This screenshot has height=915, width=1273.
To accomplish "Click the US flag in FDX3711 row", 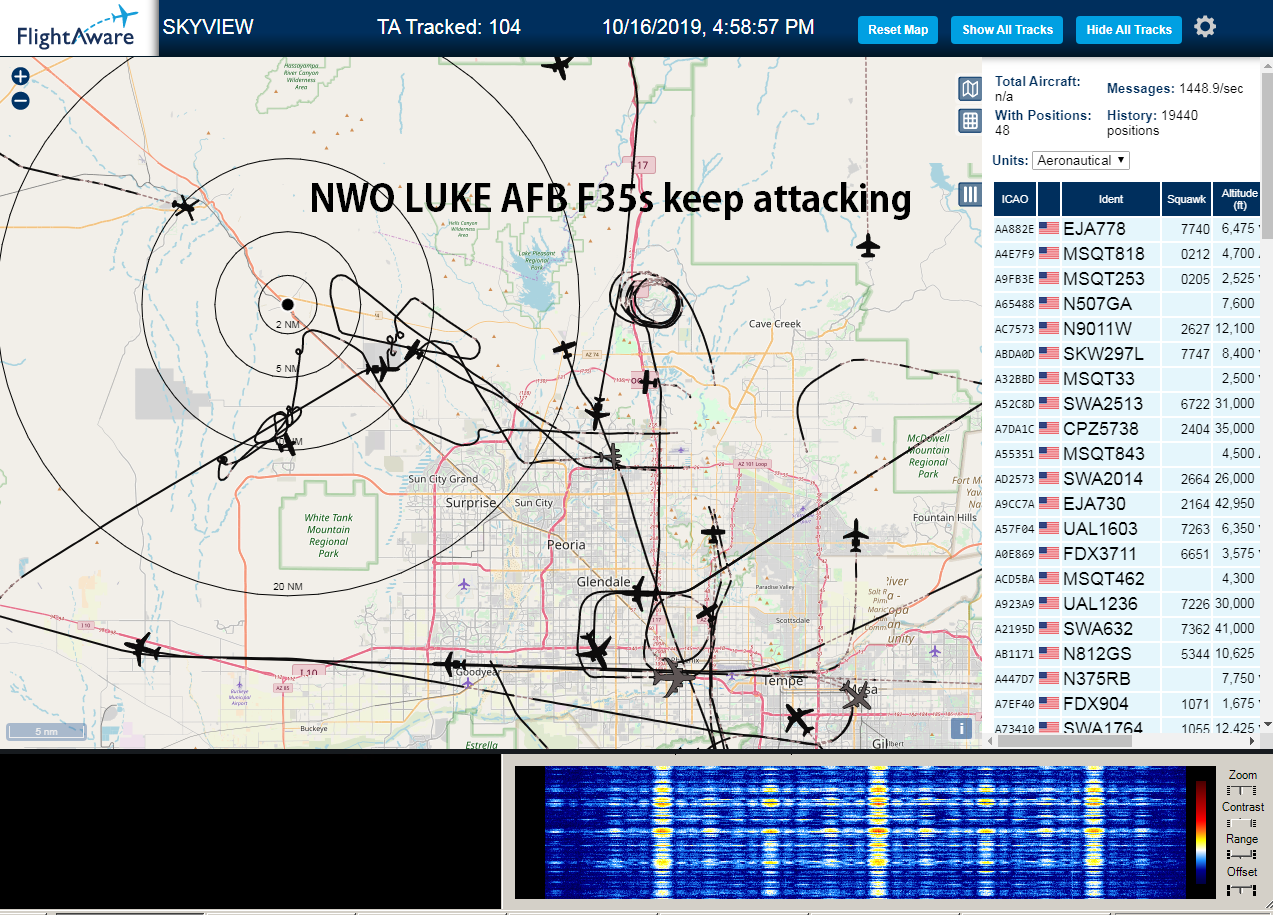I will point(1049,554).
